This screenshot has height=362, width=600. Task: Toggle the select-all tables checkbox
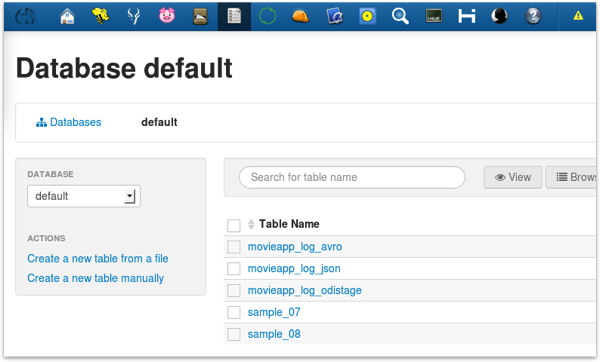[234, 225]
